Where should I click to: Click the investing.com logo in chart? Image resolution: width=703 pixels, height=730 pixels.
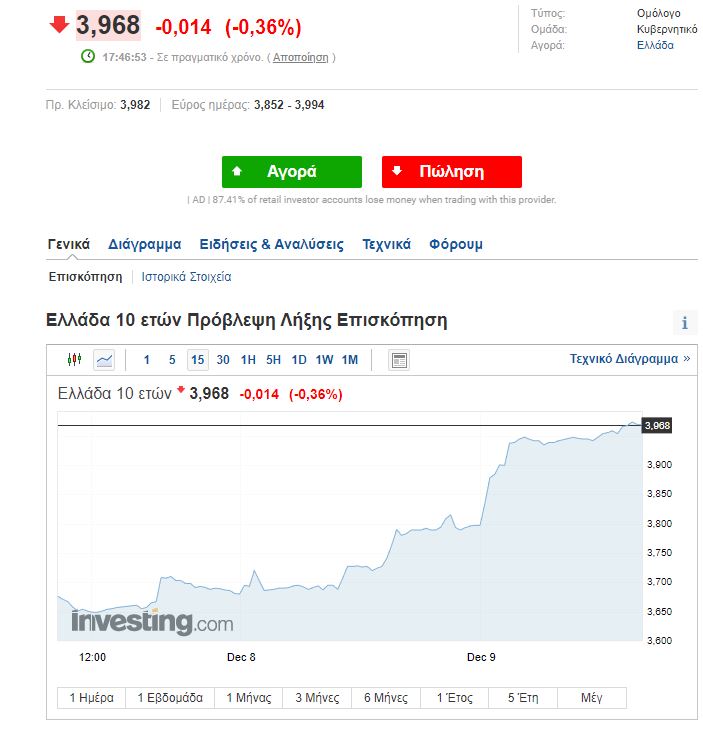(x=152, y=622)
